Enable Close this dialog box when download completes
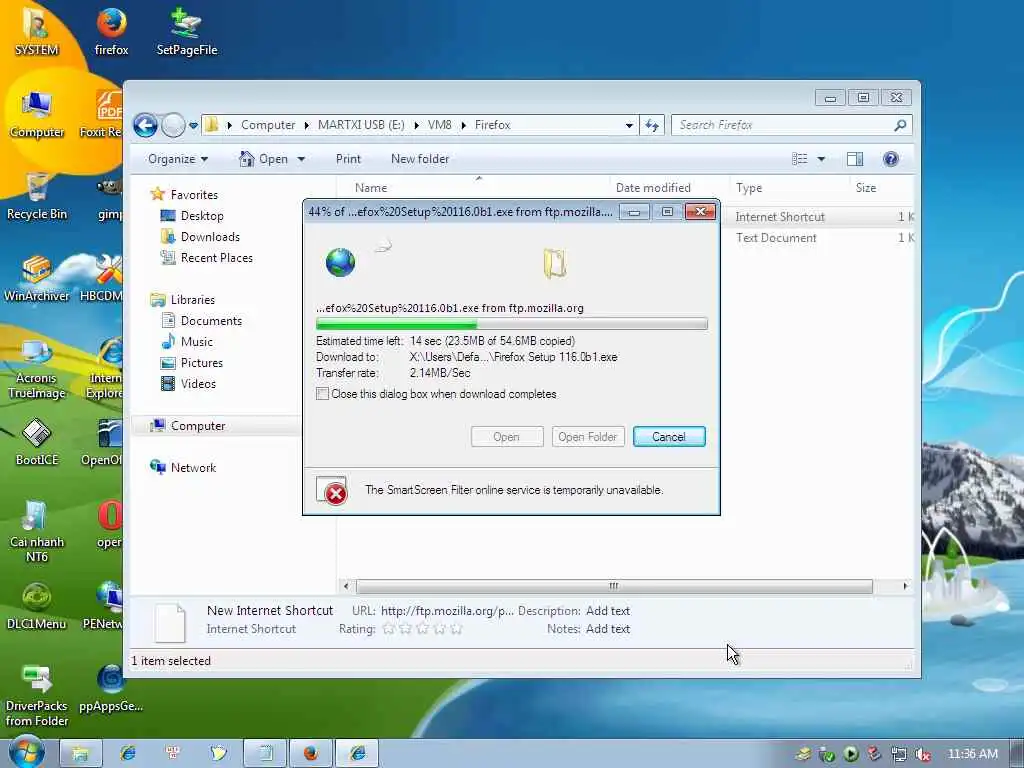Viewport: 1024px width, 768px height. click(x=322, y=394)
